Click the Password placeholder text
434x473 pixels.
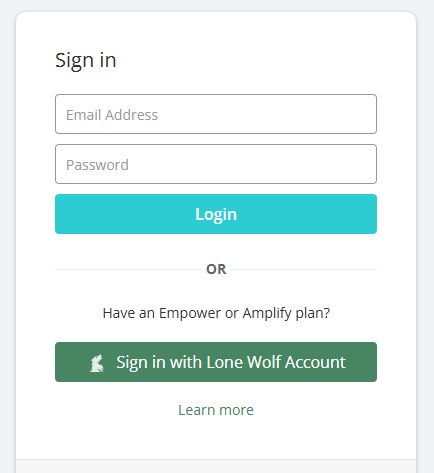pyautogui.click(x=97, y=165)
